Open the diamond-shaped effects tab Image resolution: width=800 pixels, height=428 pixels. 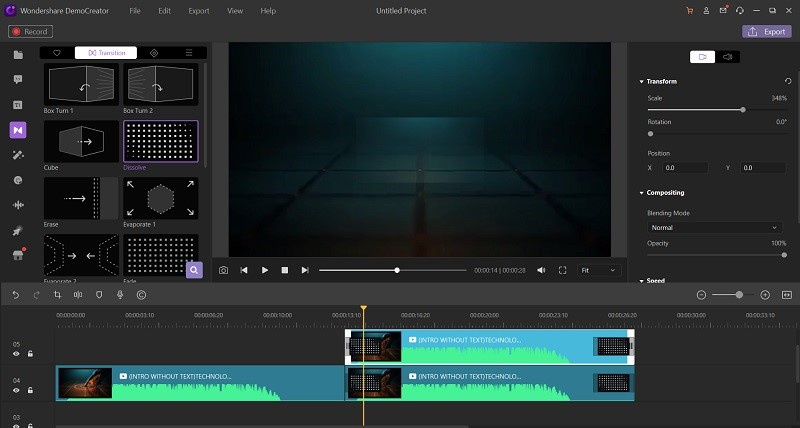tap(154, 53)
